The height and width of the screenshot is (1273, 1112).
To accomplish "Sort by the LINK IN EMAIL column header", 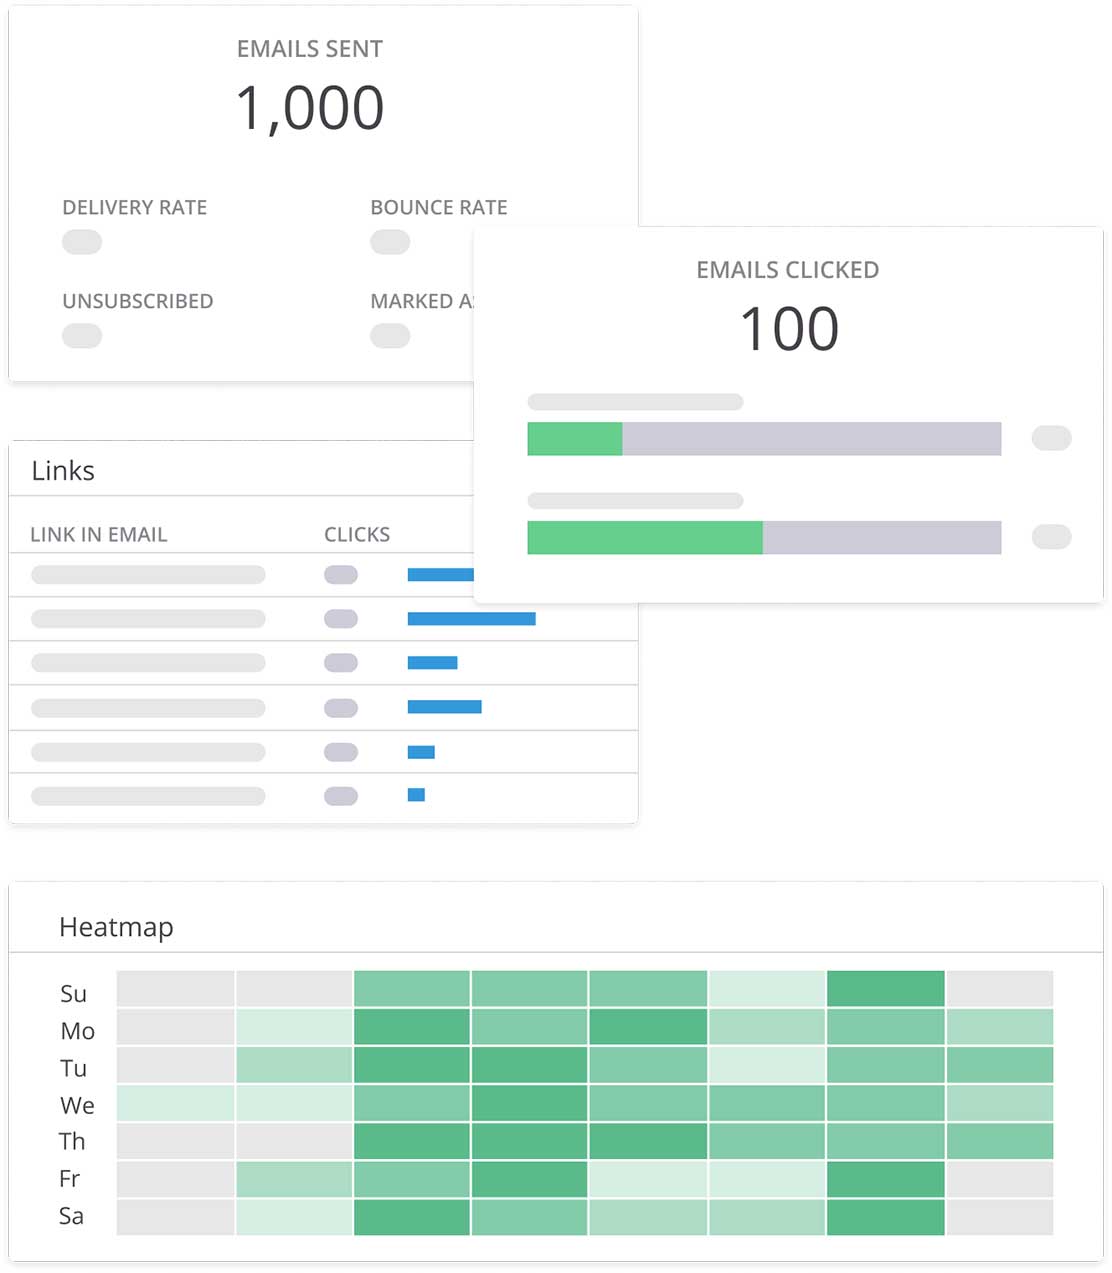I will [x=99, y=535].
